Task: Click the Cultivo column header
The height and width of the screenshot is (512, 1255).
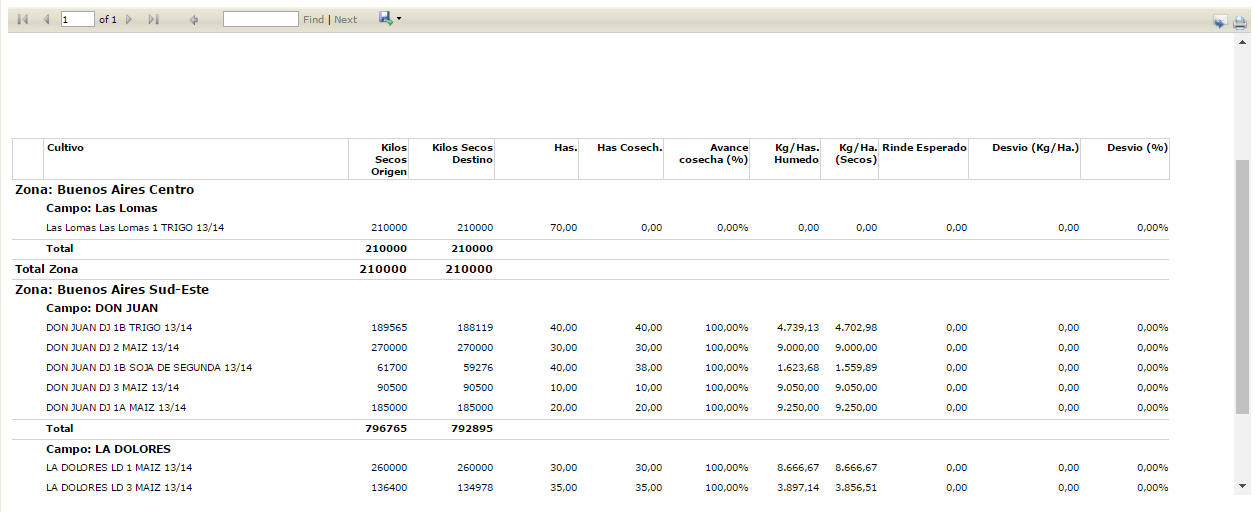Action: click(65, 148)
